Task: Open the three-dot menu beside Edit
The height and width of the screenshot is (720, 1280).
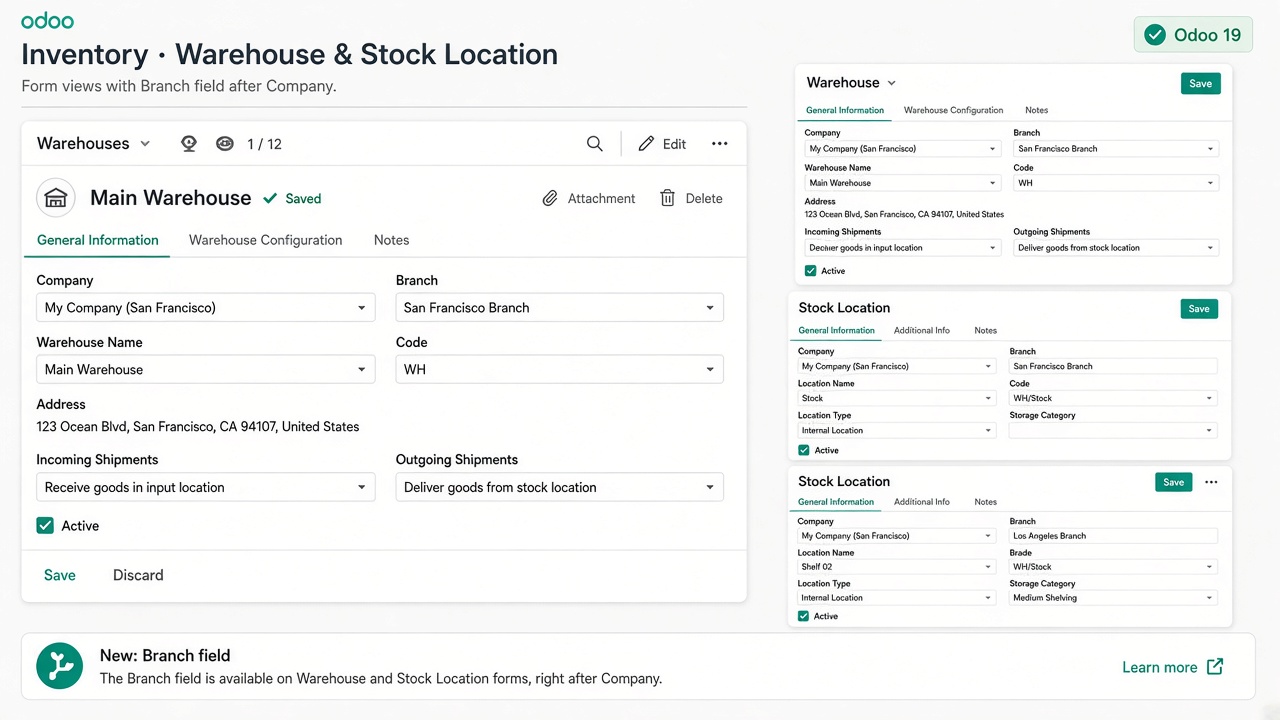Action: click(x=720, y=144)
